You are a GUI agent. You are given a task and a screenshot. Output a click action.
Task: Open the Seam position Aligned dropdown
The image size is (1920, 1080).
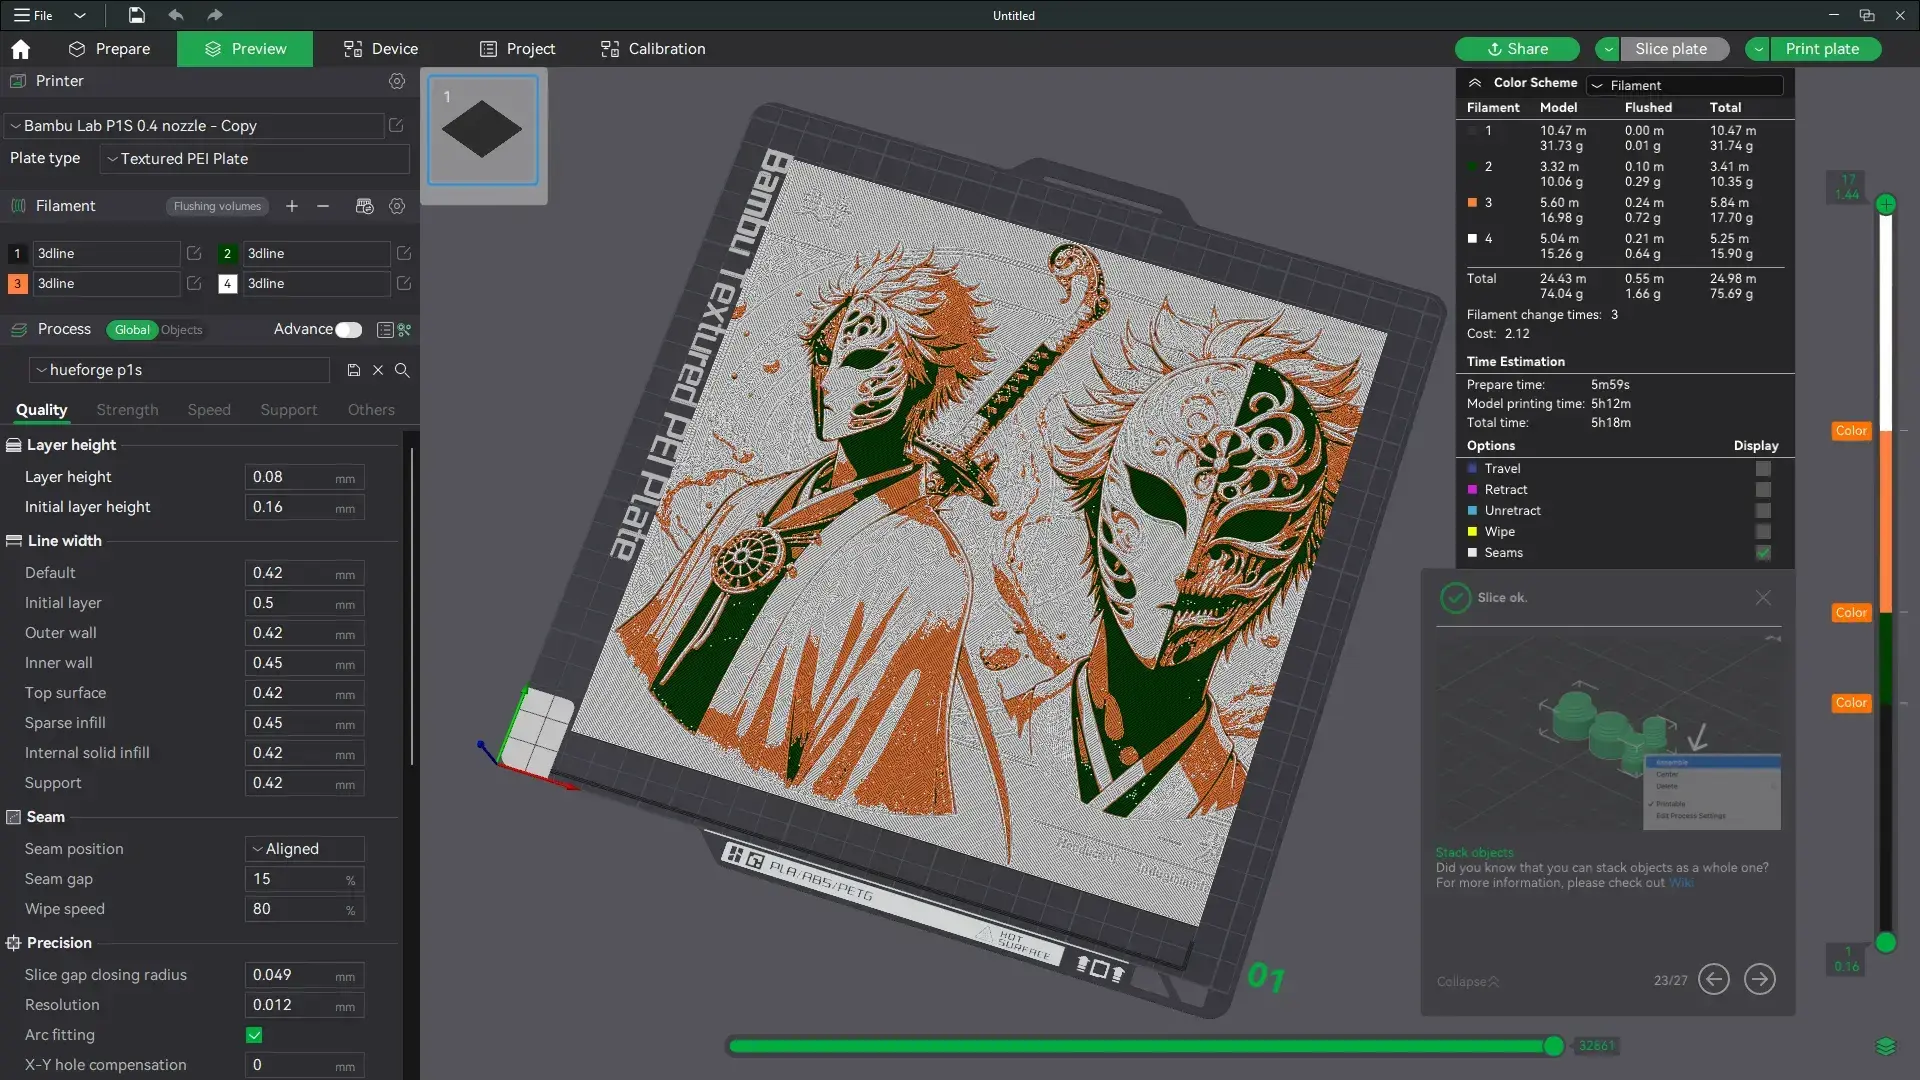point(303,849)
